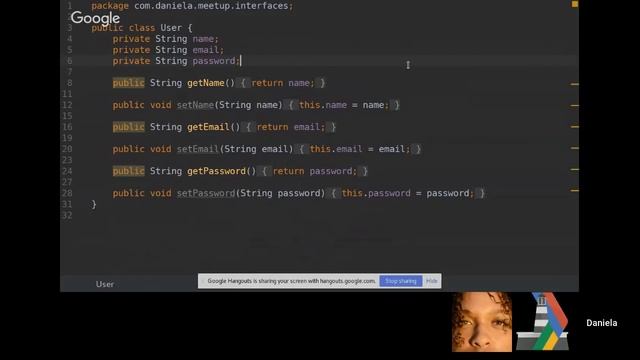Image resolution: width=640 pixels, height=360 pixels.
Task: Click the warning stripe mark beside setName
Action: coord(575,105)
